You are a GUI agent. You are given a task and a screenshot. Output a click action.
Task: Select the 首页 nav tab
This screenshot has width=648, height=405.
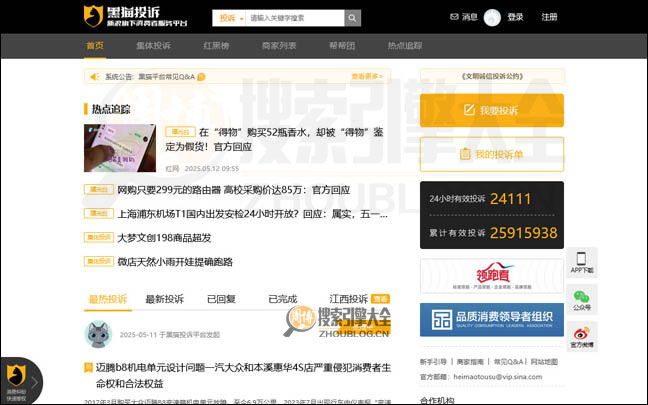pyautogui.click(x=95, y=45)
